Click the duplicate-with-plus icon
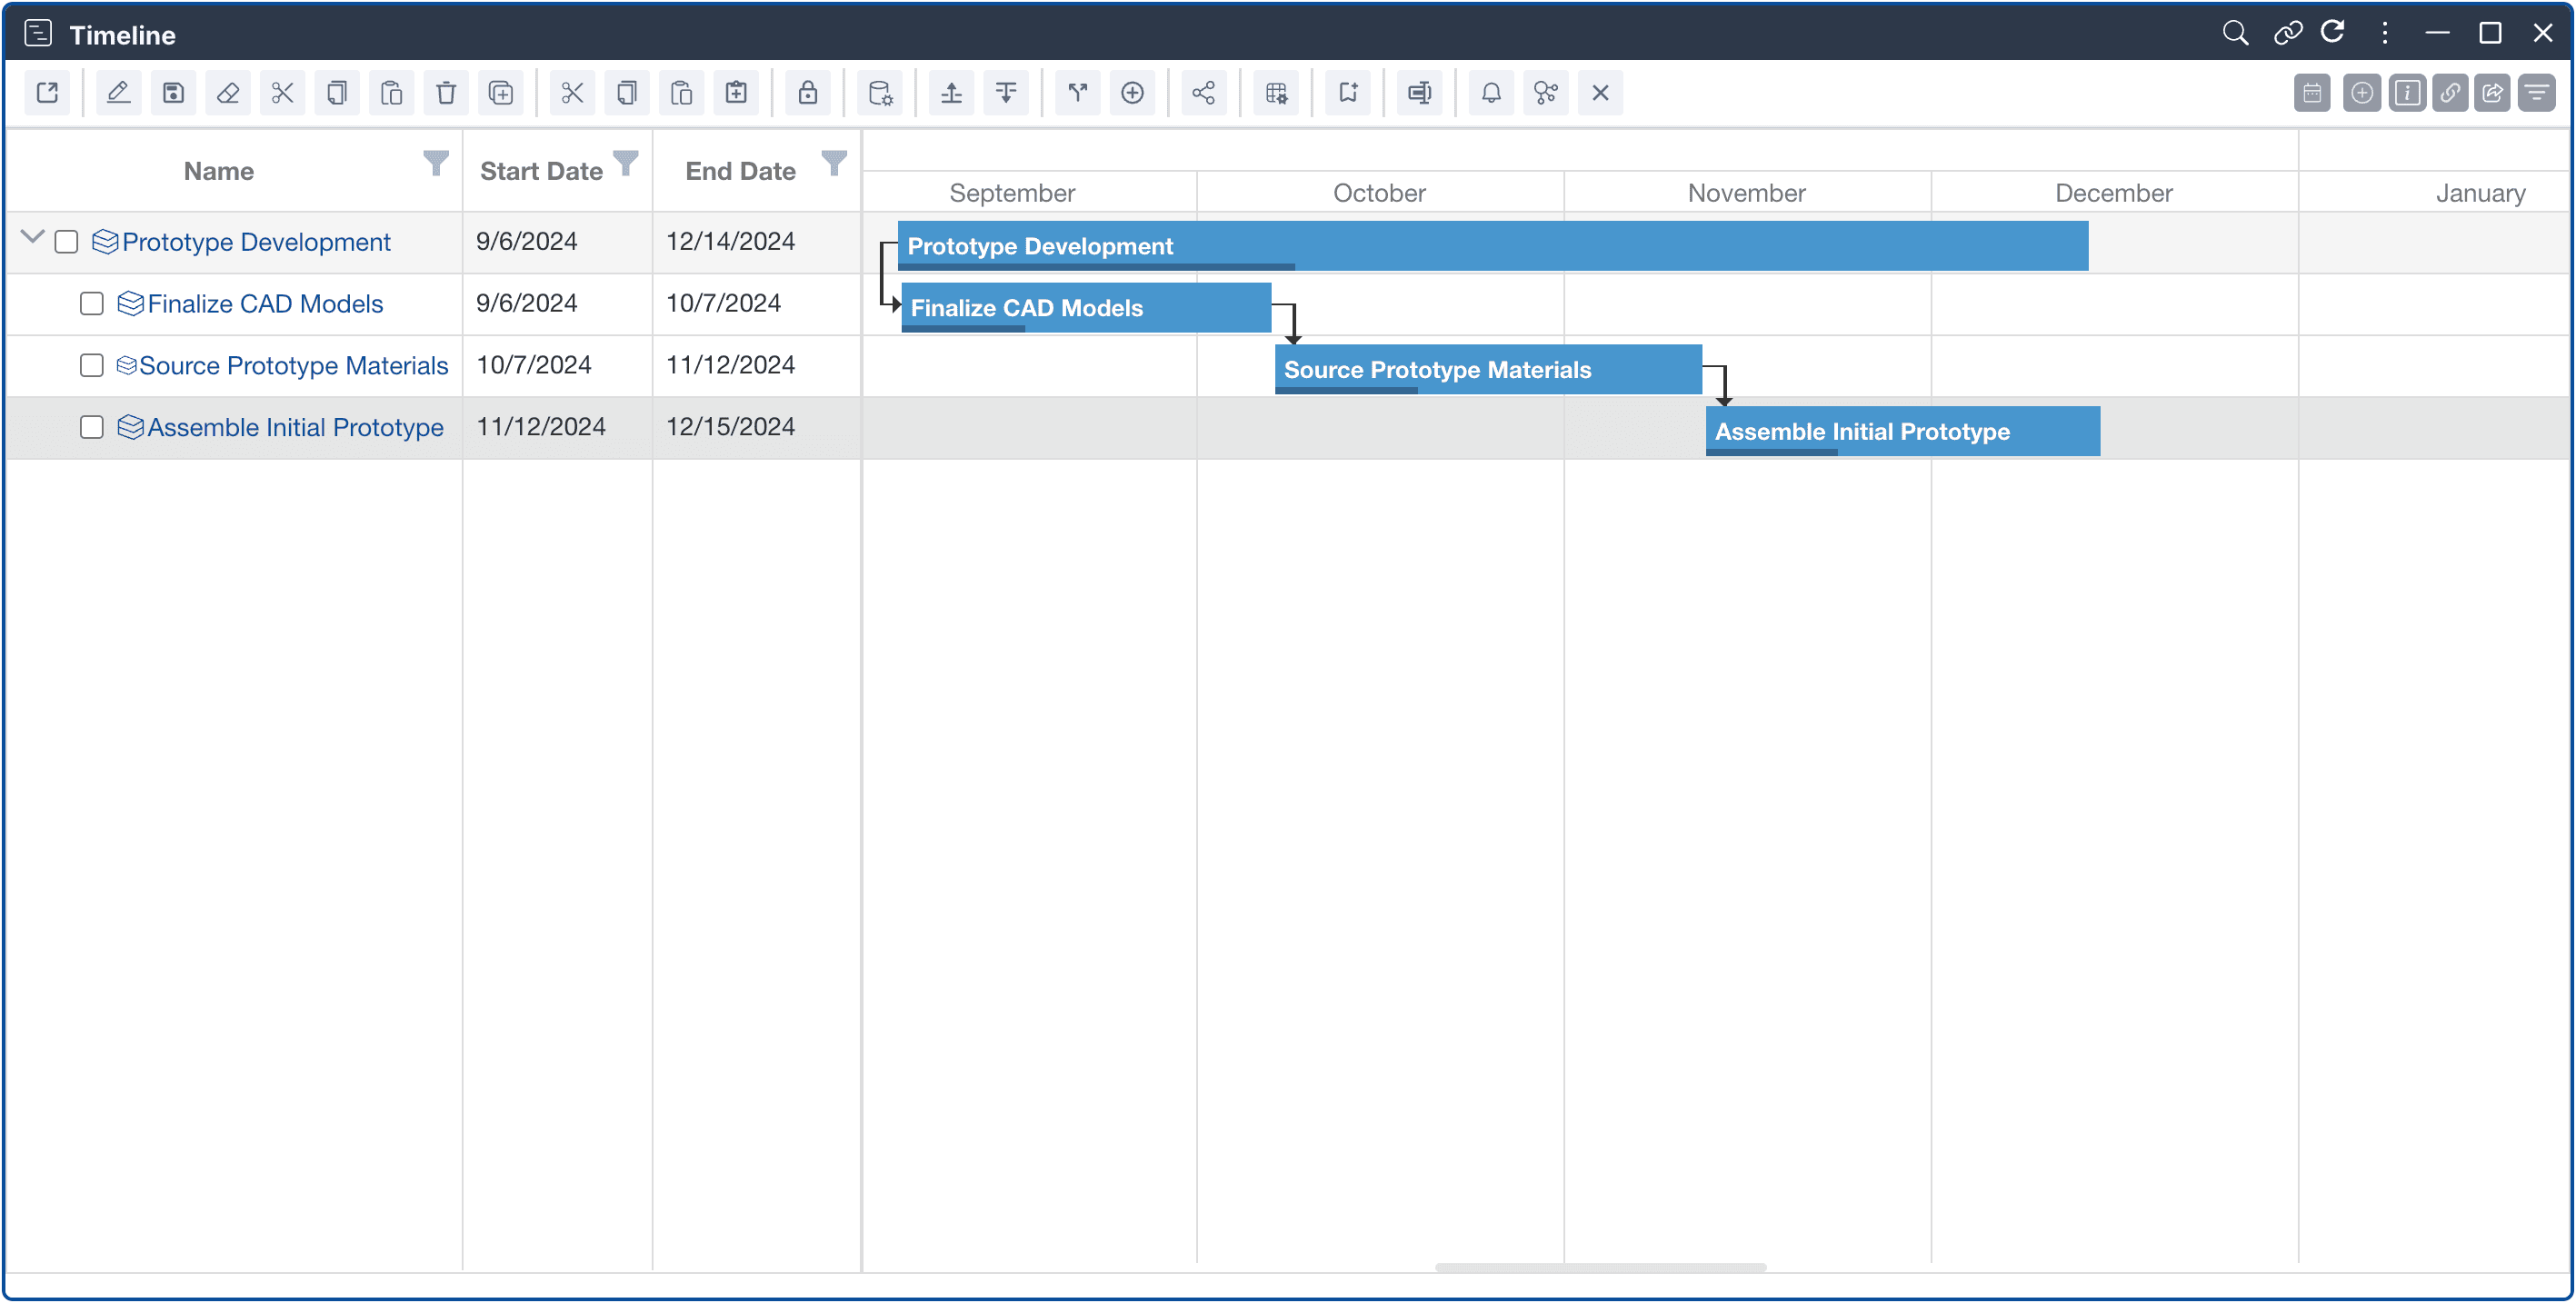The width and height of the screenshot is (2576, 1303). pos(501,93)
